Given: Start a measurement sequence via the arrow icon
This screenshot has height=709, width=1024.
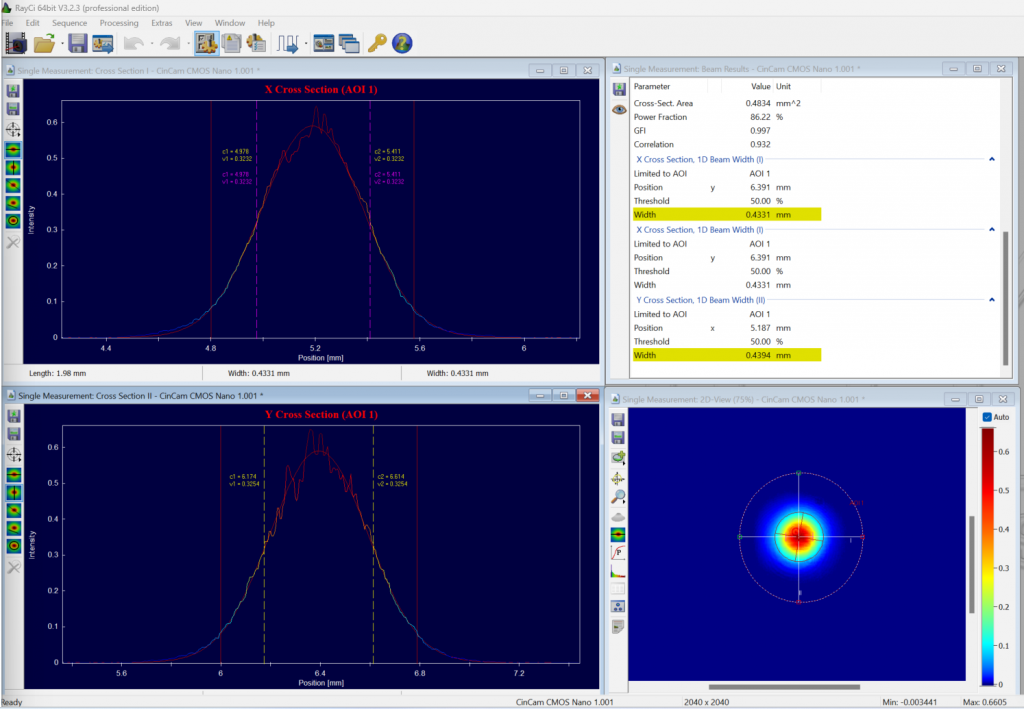Looking at the screenshot, I should pos(289,43).
